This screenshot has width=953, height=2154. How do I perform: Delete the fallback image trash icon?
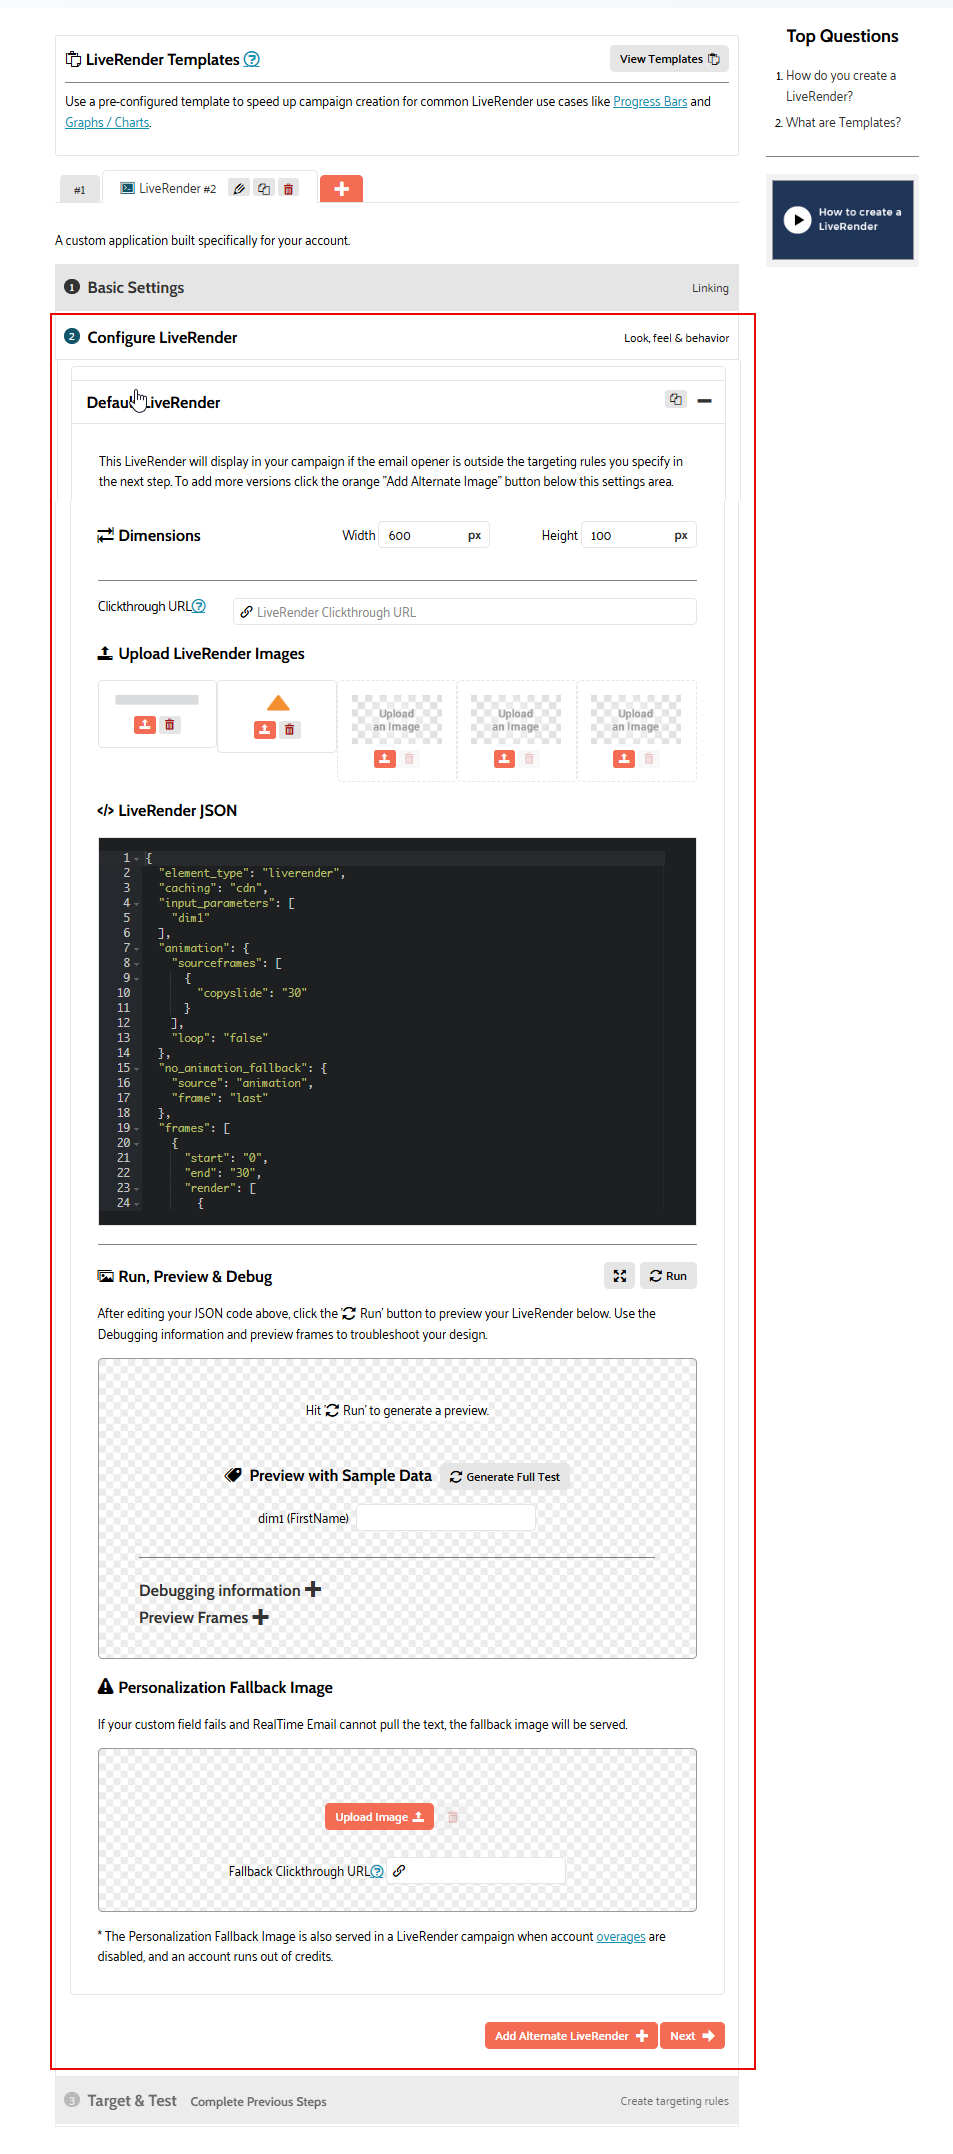click(x=453, y=1817)
